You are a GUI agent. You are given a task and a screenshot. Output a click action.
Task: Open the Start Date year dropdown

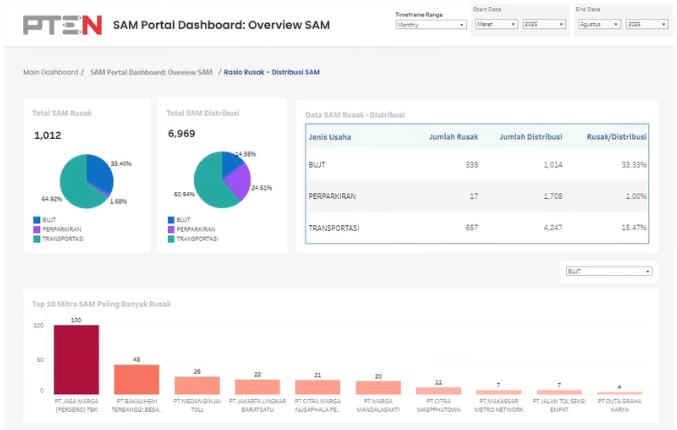pyautogui.click(x=544, y=25)
